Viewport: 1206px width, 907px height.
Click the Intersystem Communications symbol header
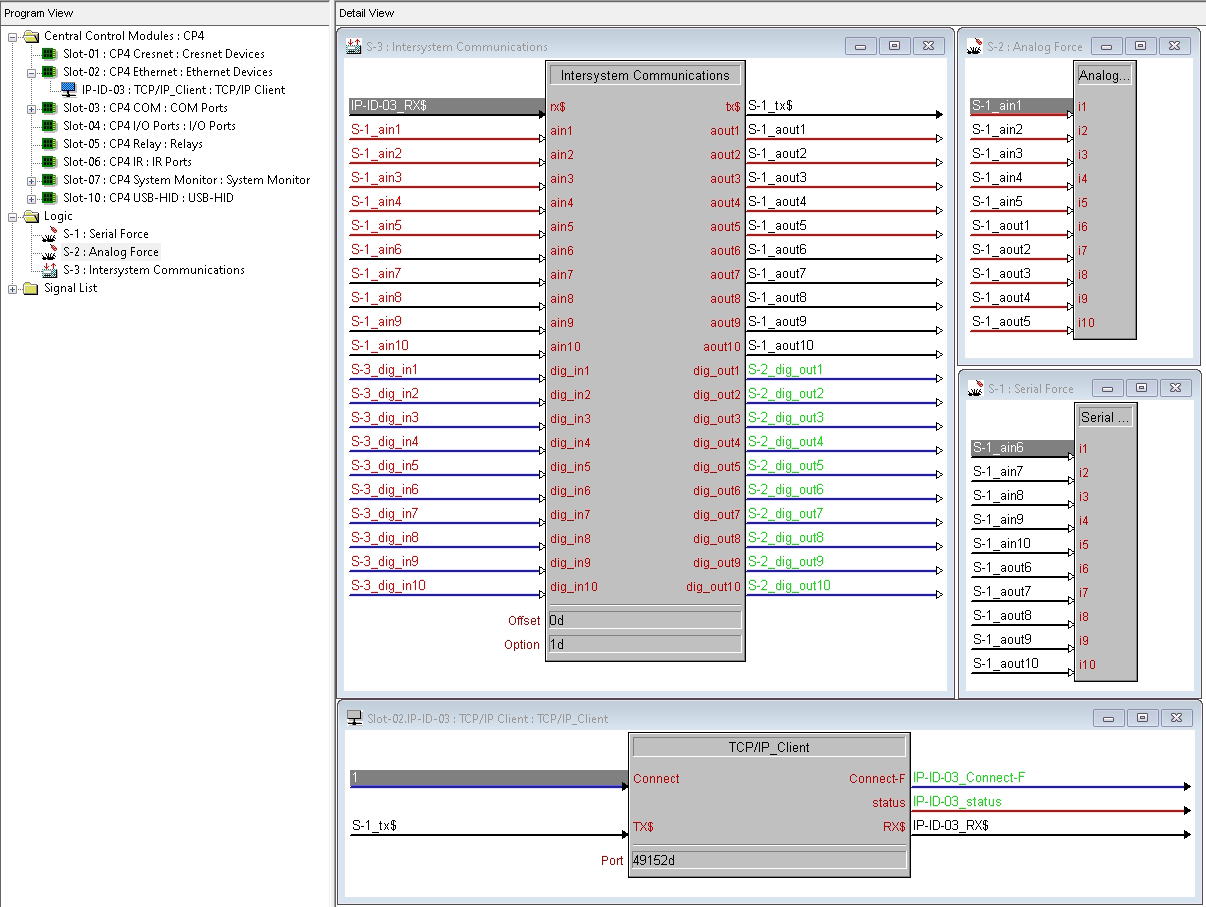pos(645,75)
